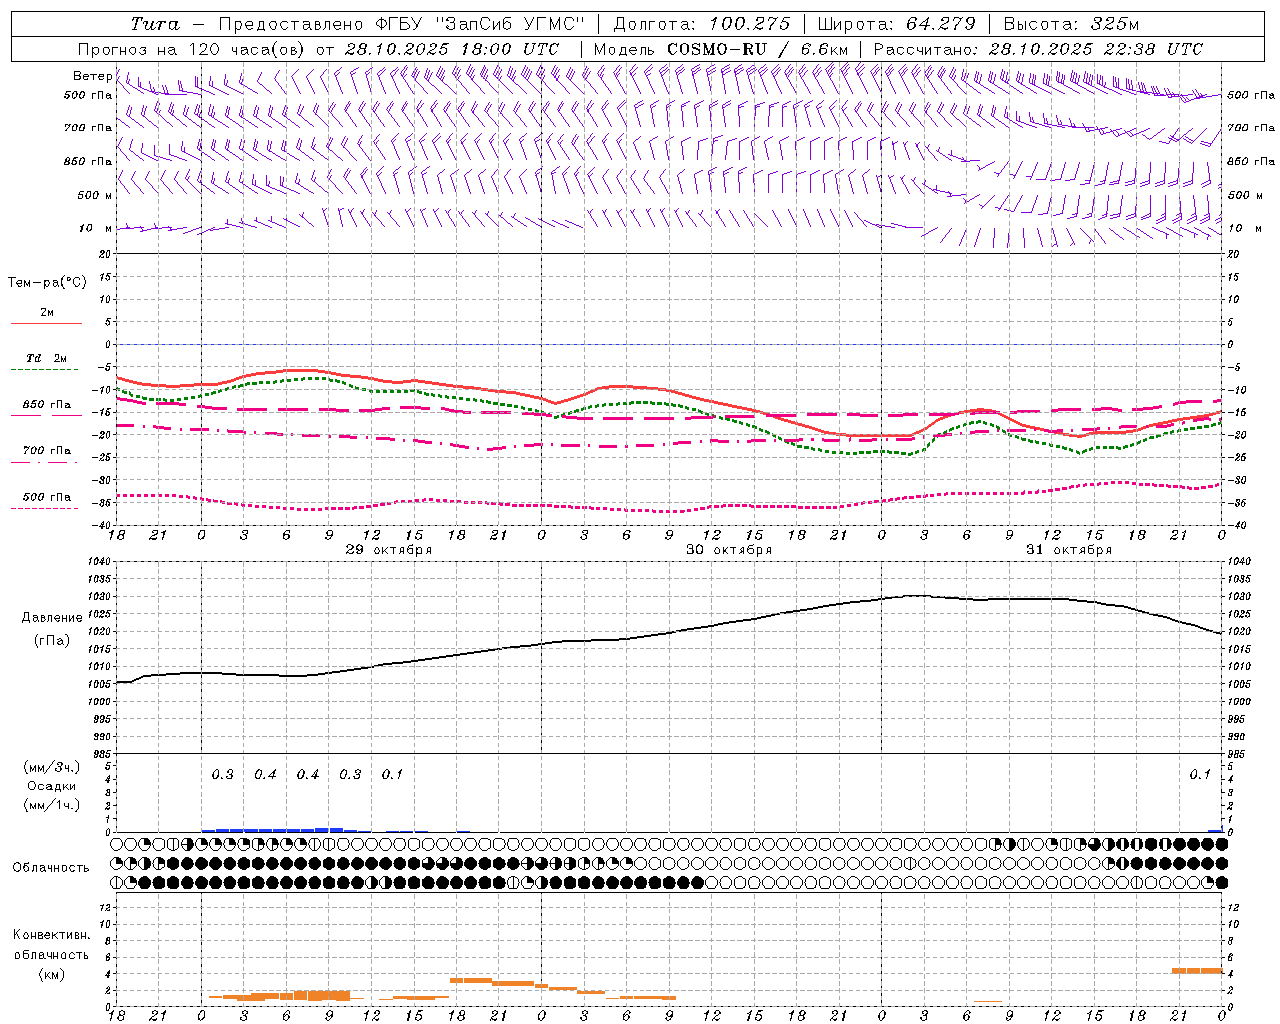The height and width of the screenshot is (1024, 1280).
Task: Click the 'Высота: 325м' header field
Action: (1070, 24)
